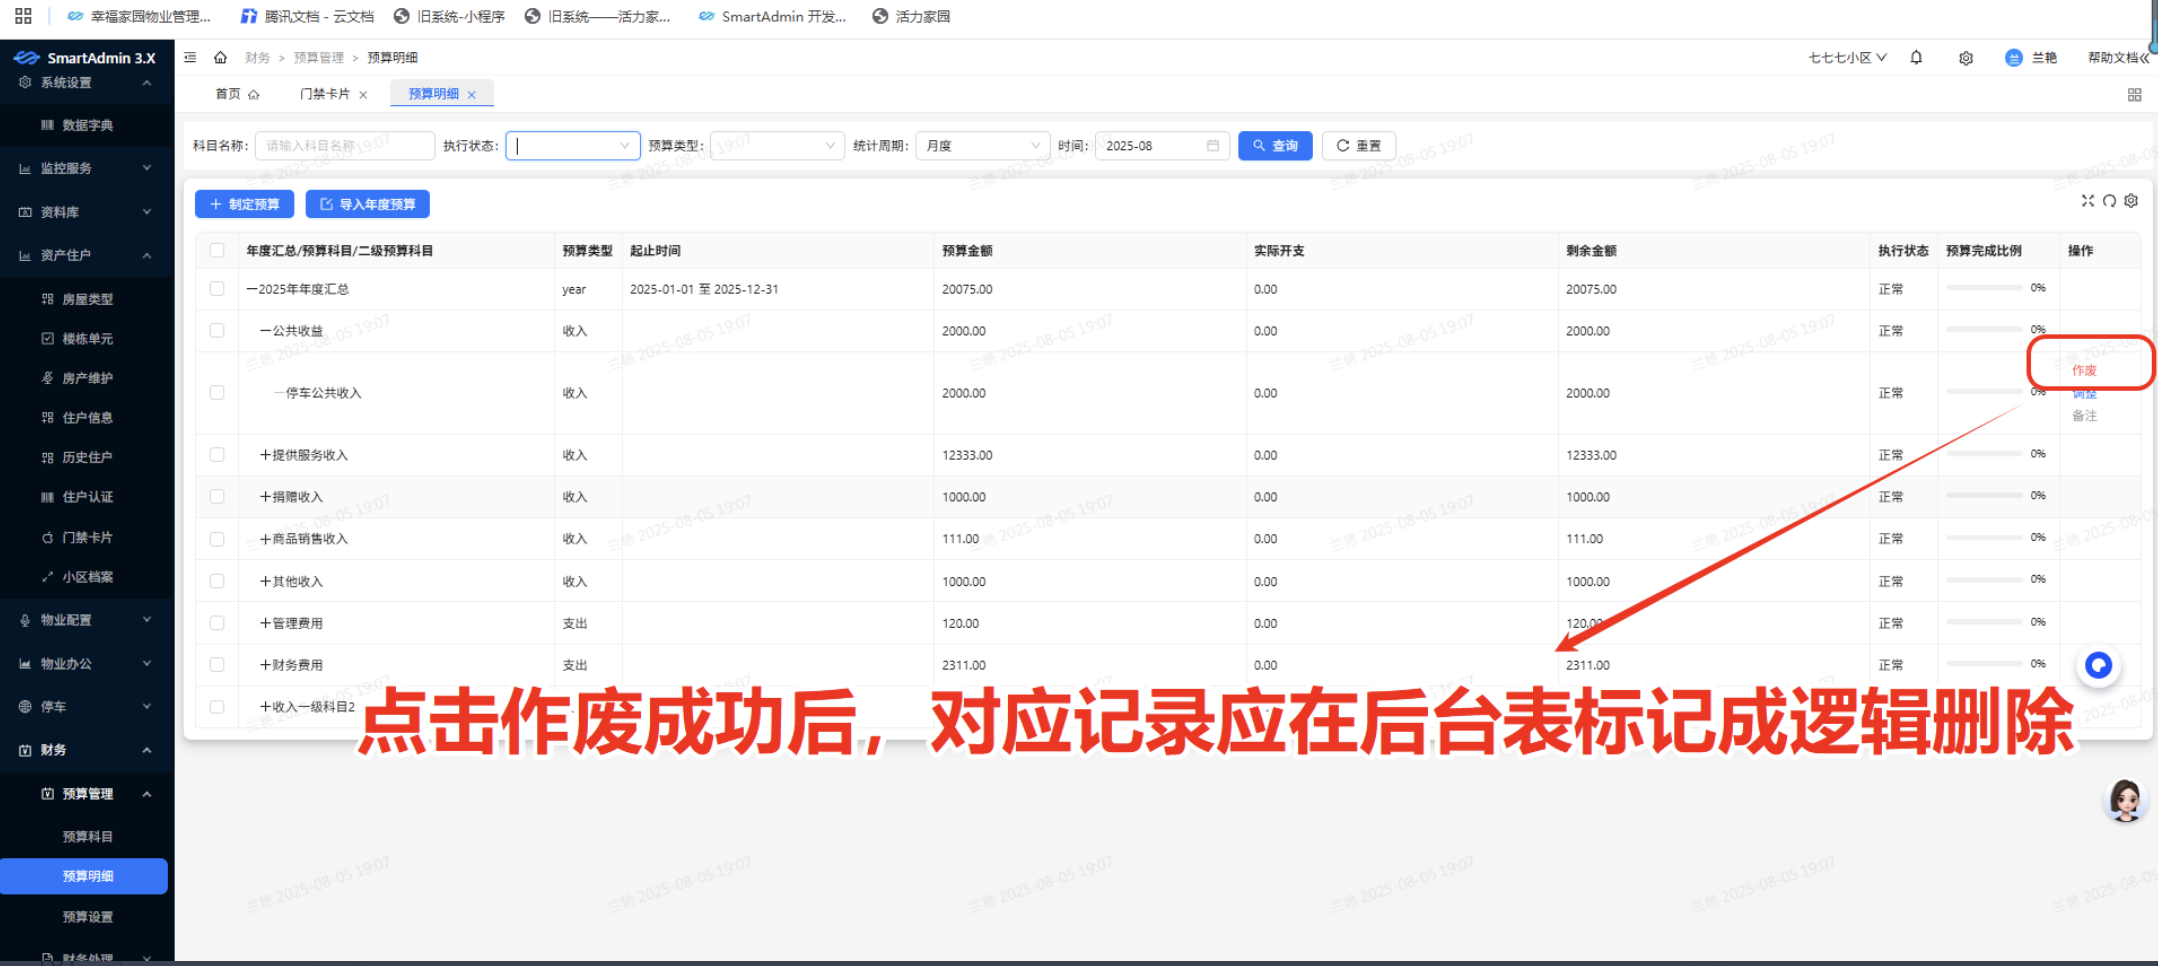Click the home icon in breadcrumb bar
The width and height of the screenshot is (2158, 966).
point(221,57)
